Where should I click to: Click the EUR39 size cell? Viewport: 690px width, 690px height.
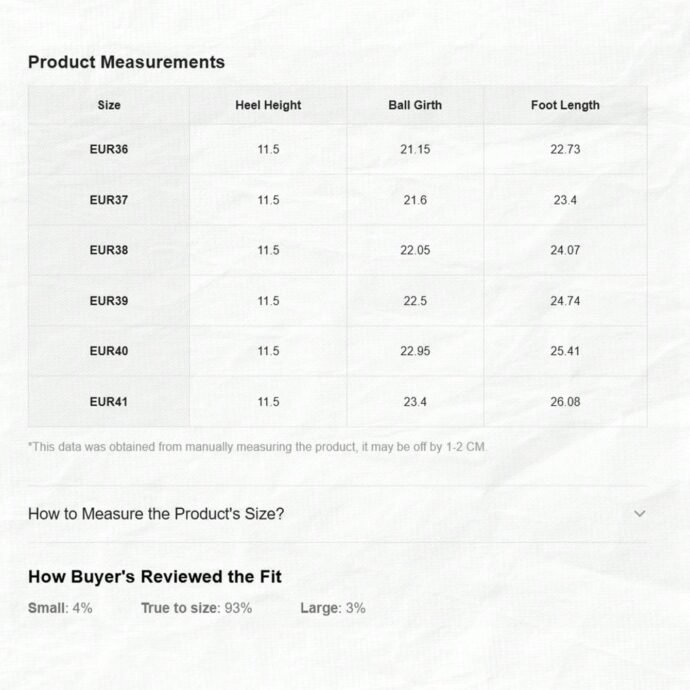[109, 301]
